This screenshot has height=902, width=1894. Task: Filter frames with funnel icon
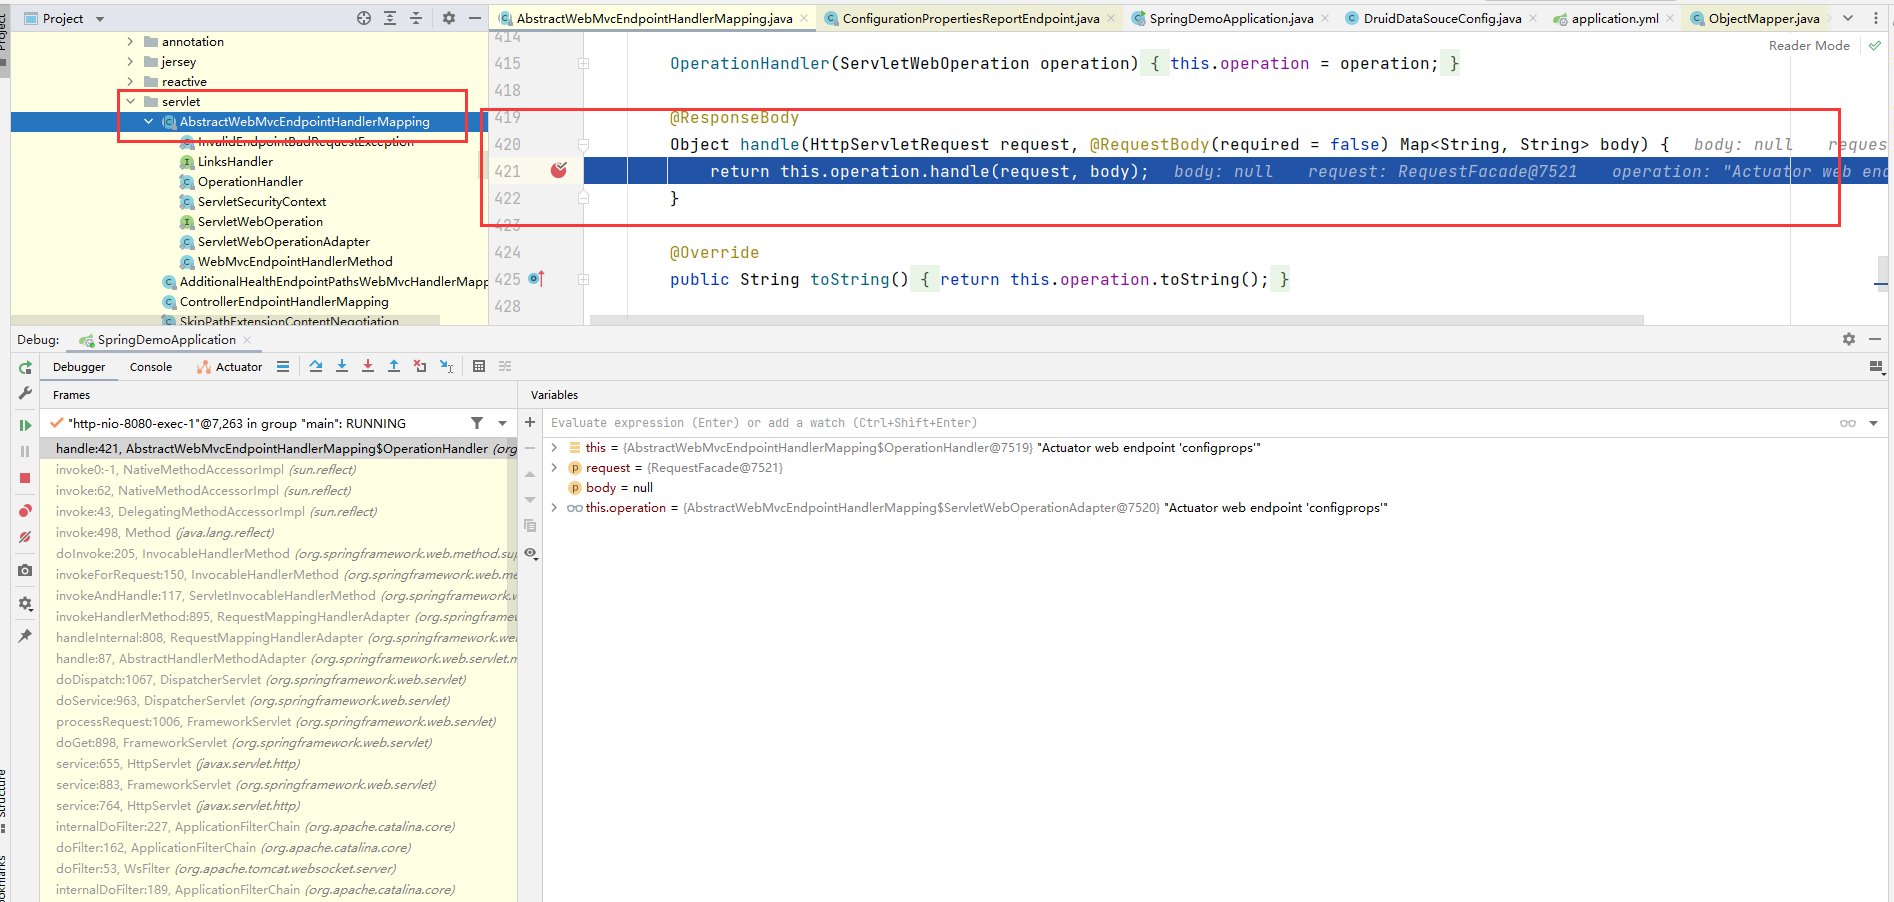(477, 423)
